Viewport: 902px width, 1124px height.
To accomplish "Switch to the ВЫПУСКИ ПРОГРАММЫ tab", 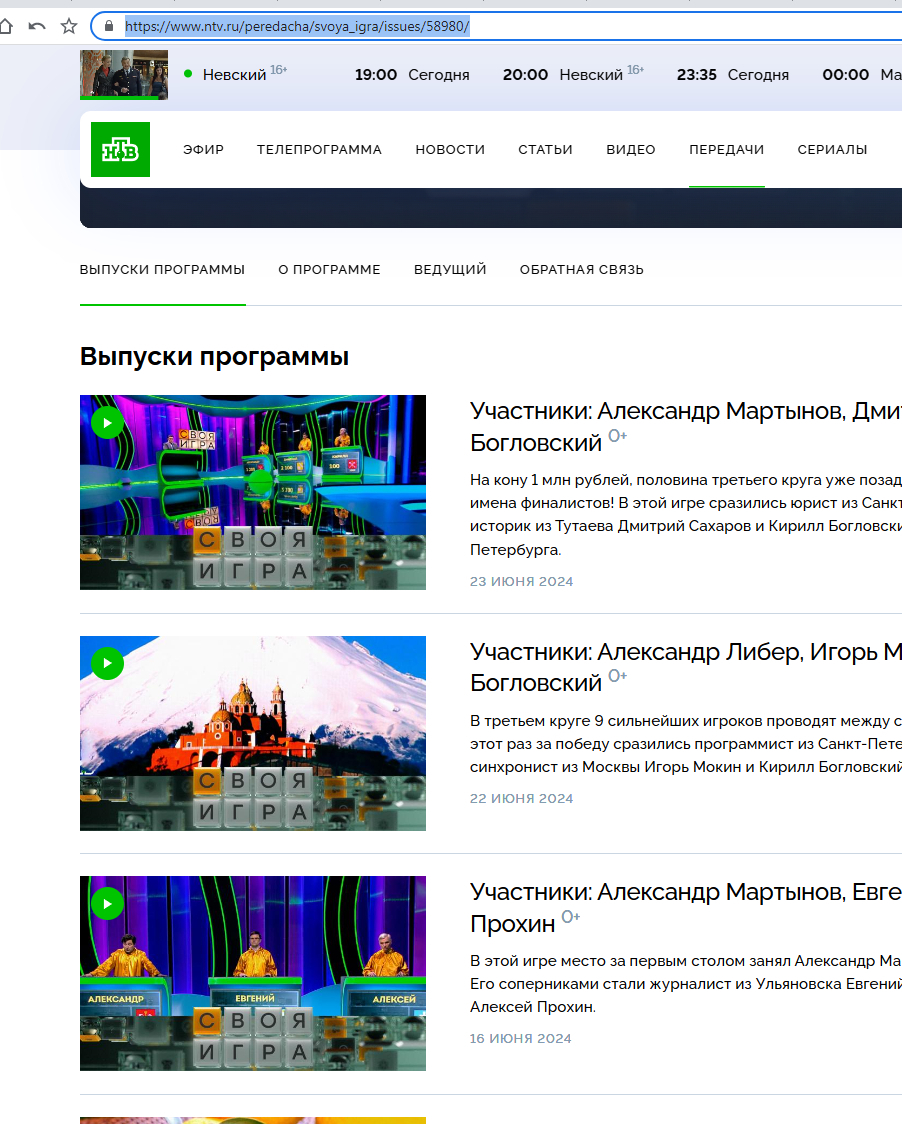I will point(162,270).
